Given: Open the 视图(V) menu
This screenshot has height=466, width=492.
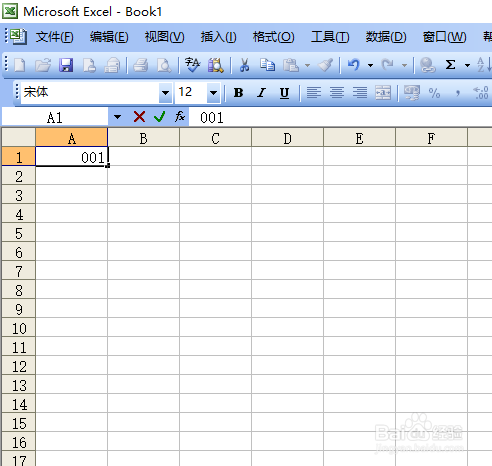Looking at the screenshot, I should pos(164,37).
